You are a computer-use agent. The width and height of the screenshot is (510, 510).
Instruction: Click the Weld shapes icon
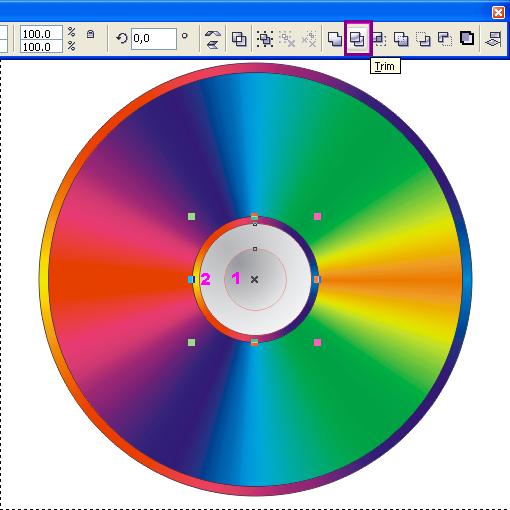[335, 39]
